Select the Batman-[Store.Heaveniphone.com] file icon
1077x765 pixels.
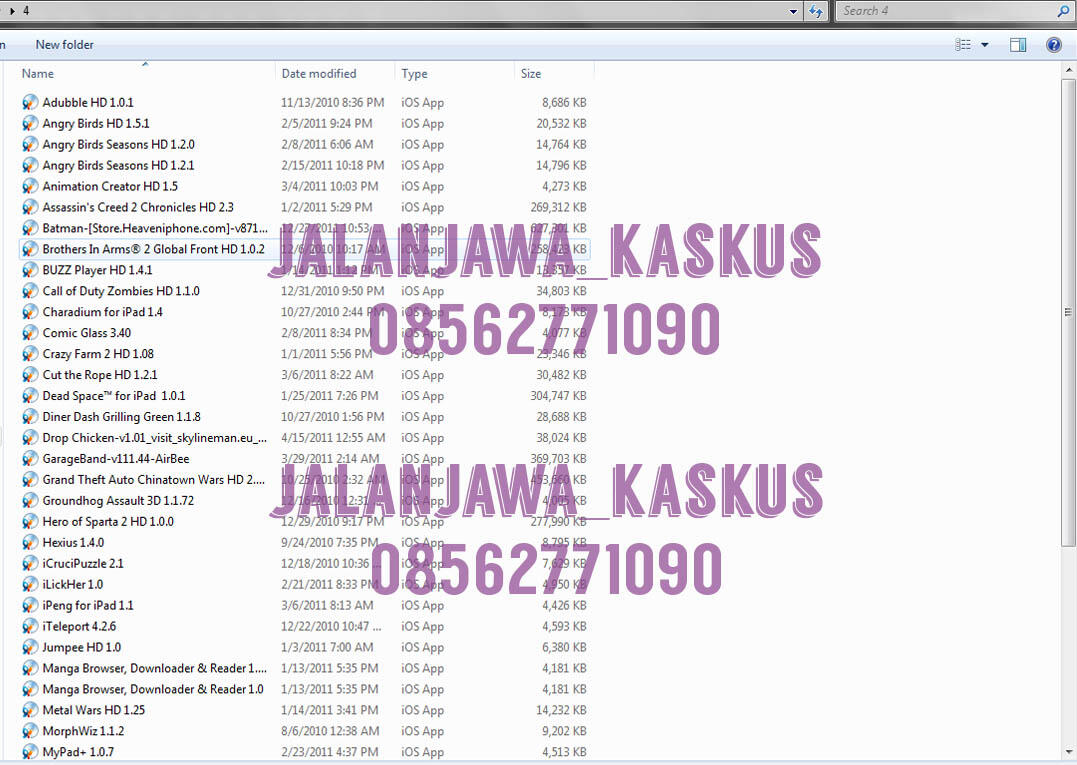point(30,228)
